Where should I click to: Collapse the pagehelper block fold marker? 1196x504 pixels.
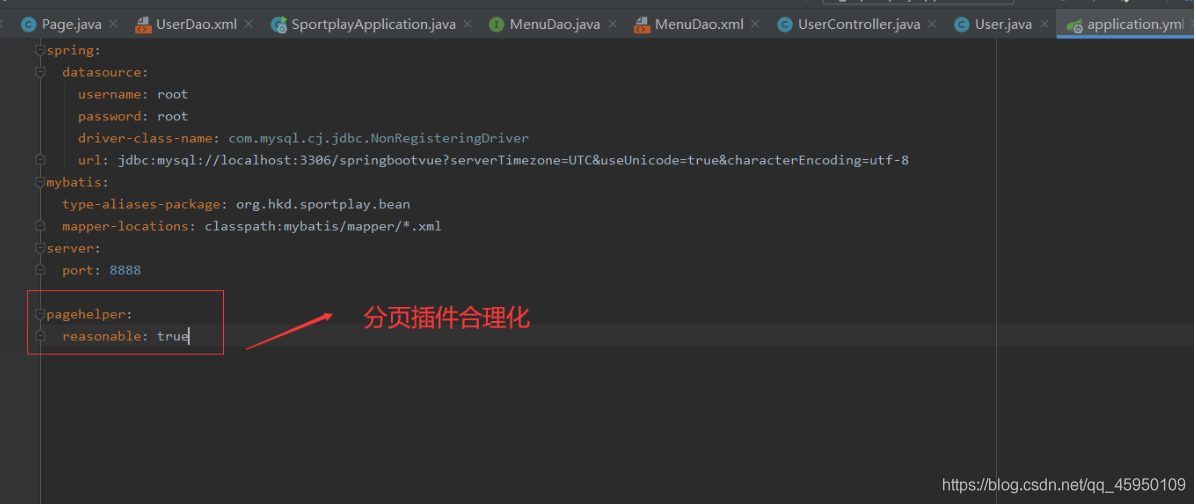point(40,313)
